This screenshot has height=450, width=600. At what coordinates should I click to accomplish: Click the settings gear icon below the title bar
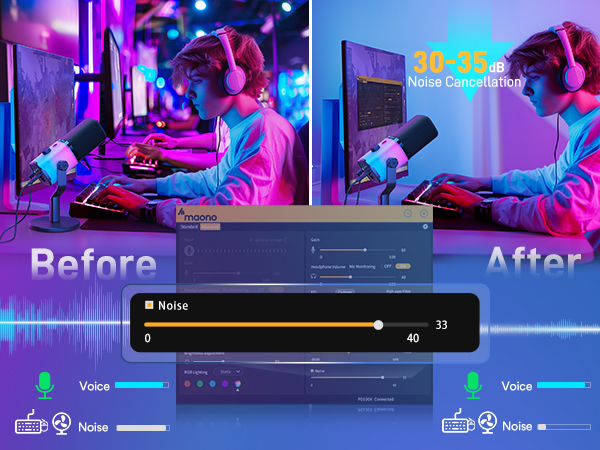coord(425,227)
